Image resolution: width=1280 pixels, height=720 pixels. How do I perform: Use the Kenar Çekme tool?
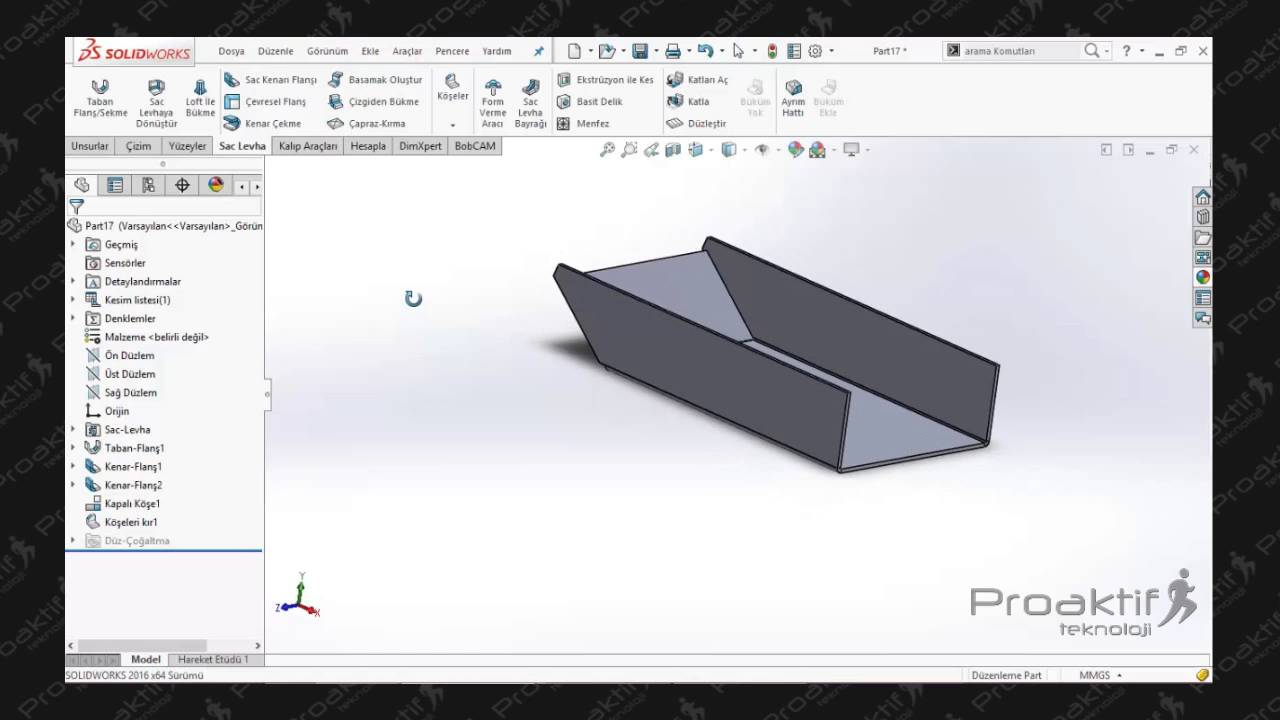click(x=262, y=124)
